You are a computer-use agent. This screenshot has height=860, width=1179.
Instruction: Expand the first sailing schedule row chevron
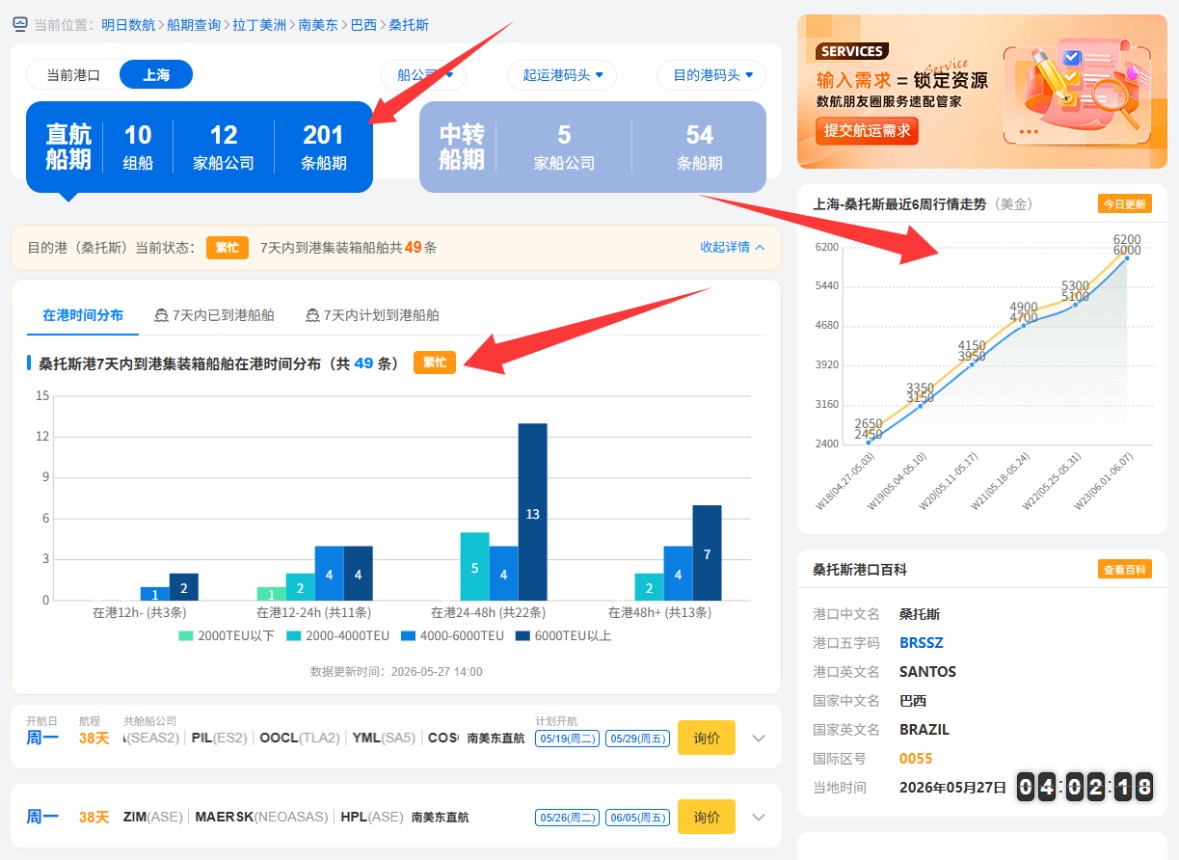pyautogui.click(x=759, y=738)
